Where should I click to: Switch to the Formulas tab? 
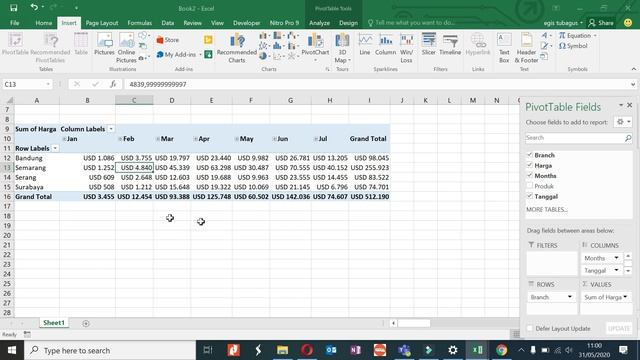pos(140,23)
